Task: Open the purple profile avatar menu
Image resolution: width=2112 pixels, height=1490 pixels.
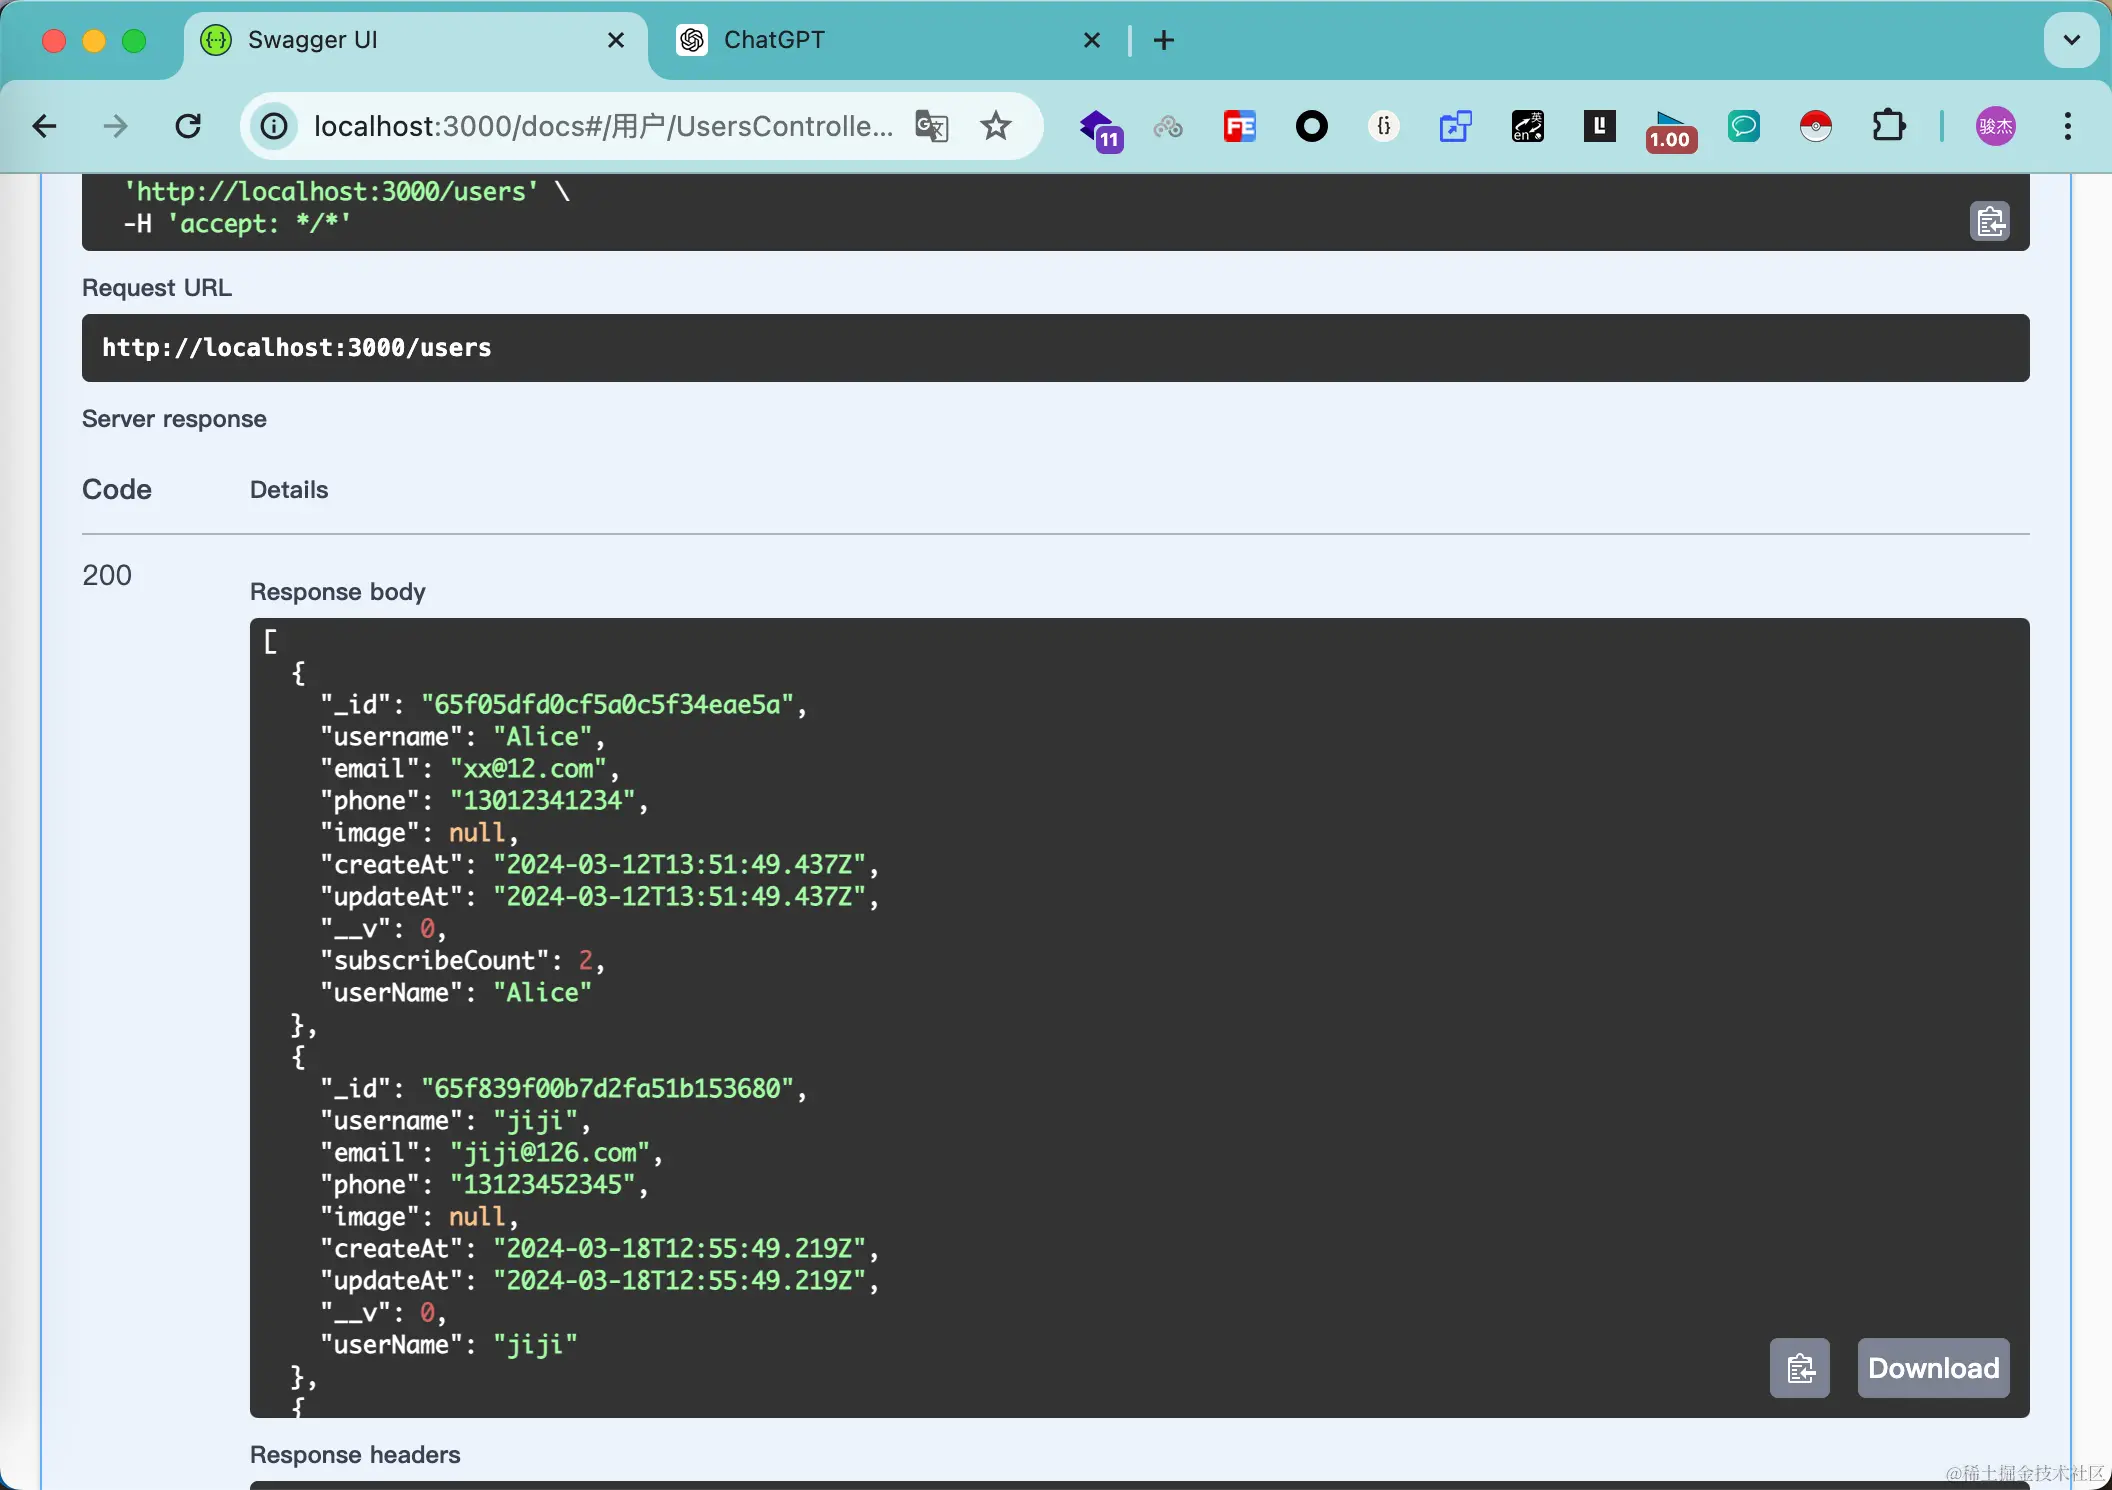Action: (x=1995, y=126)
